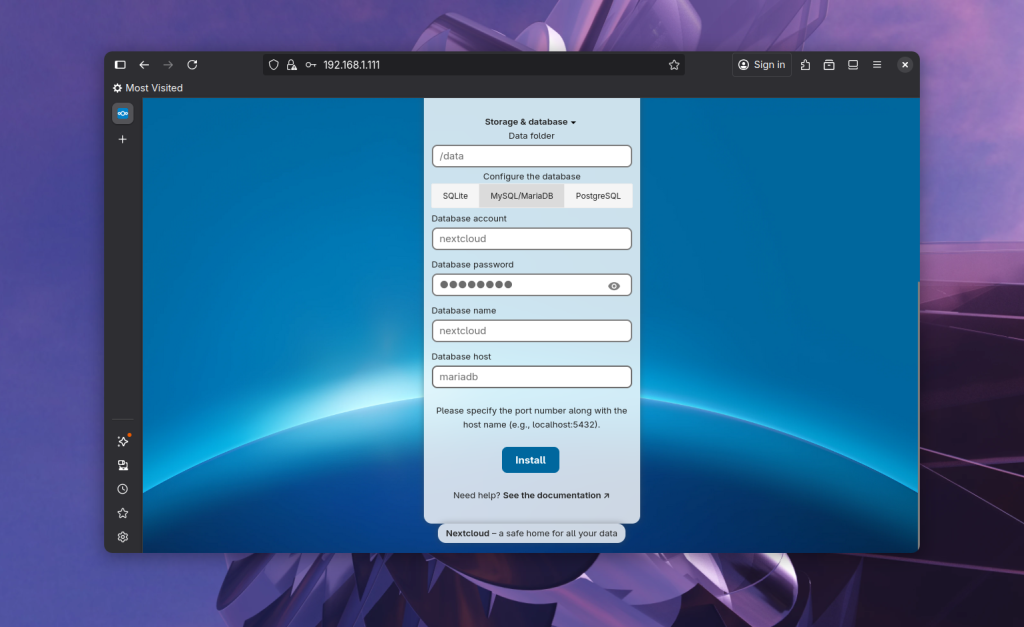Open a new tab with the plus icon
This screenshot has width=1024, height=627.
(x=123, y=139)
